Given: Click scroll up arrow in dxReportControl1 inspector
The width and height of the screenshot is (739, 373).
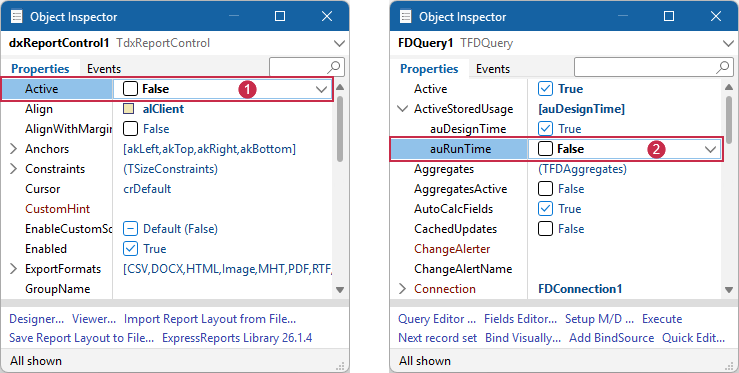Looking at the screenshot, I should pos(340,87).
